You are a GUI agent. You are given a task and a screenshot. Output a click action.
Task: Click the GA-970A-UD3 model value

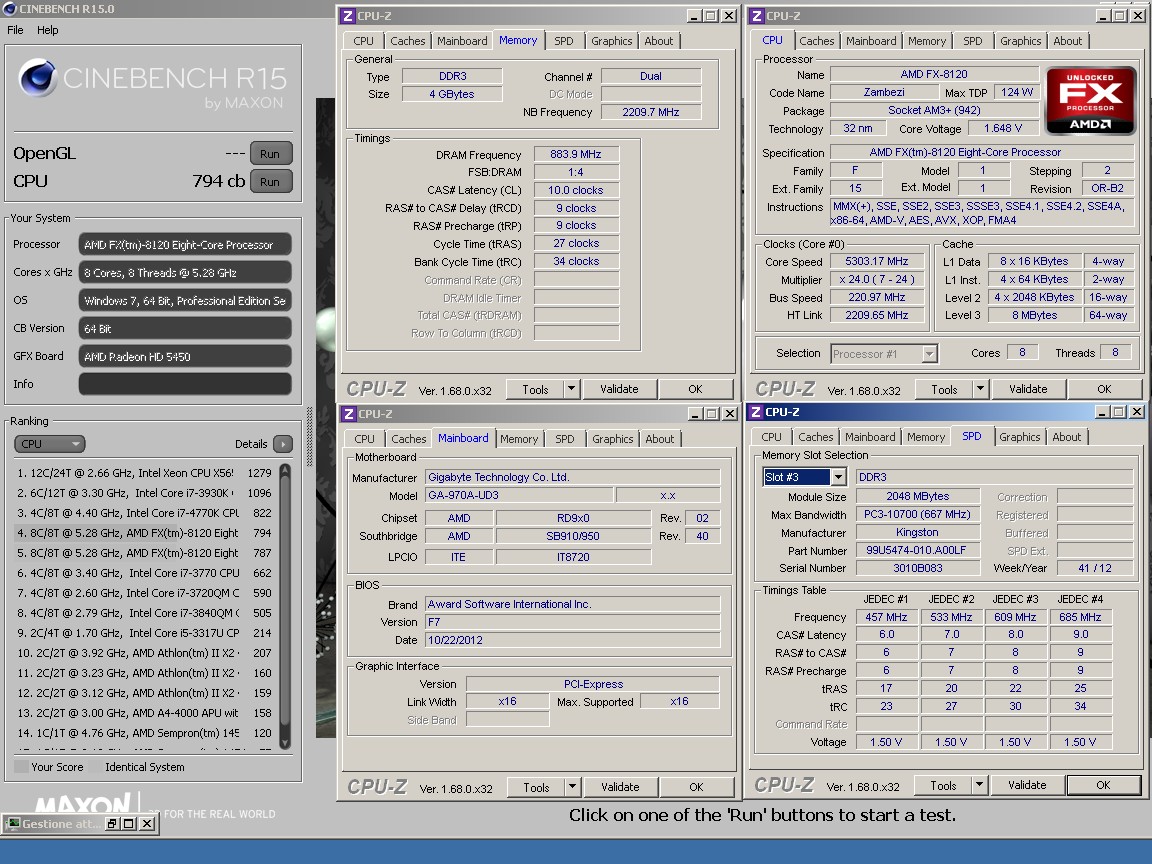pos(519,495)
